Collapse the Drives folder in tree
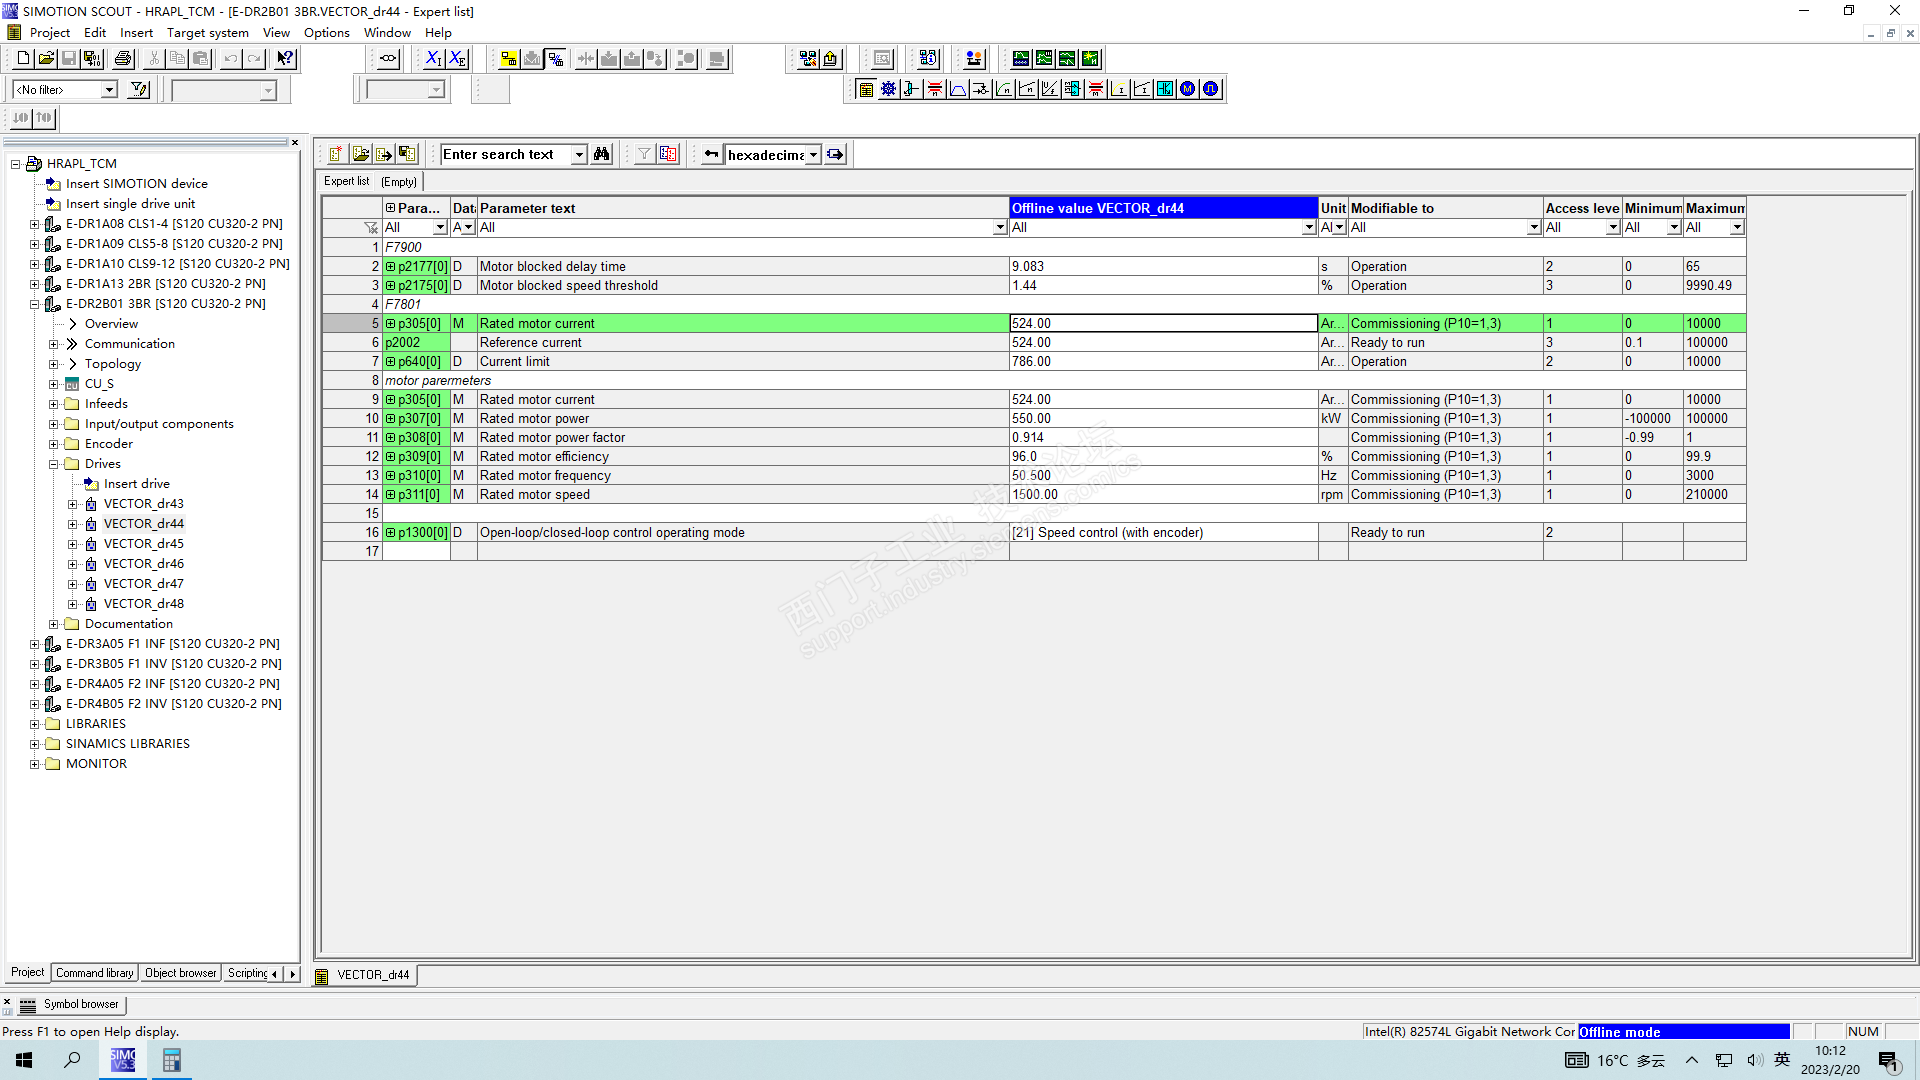1920x1080 pixels. tap(54, 464)
